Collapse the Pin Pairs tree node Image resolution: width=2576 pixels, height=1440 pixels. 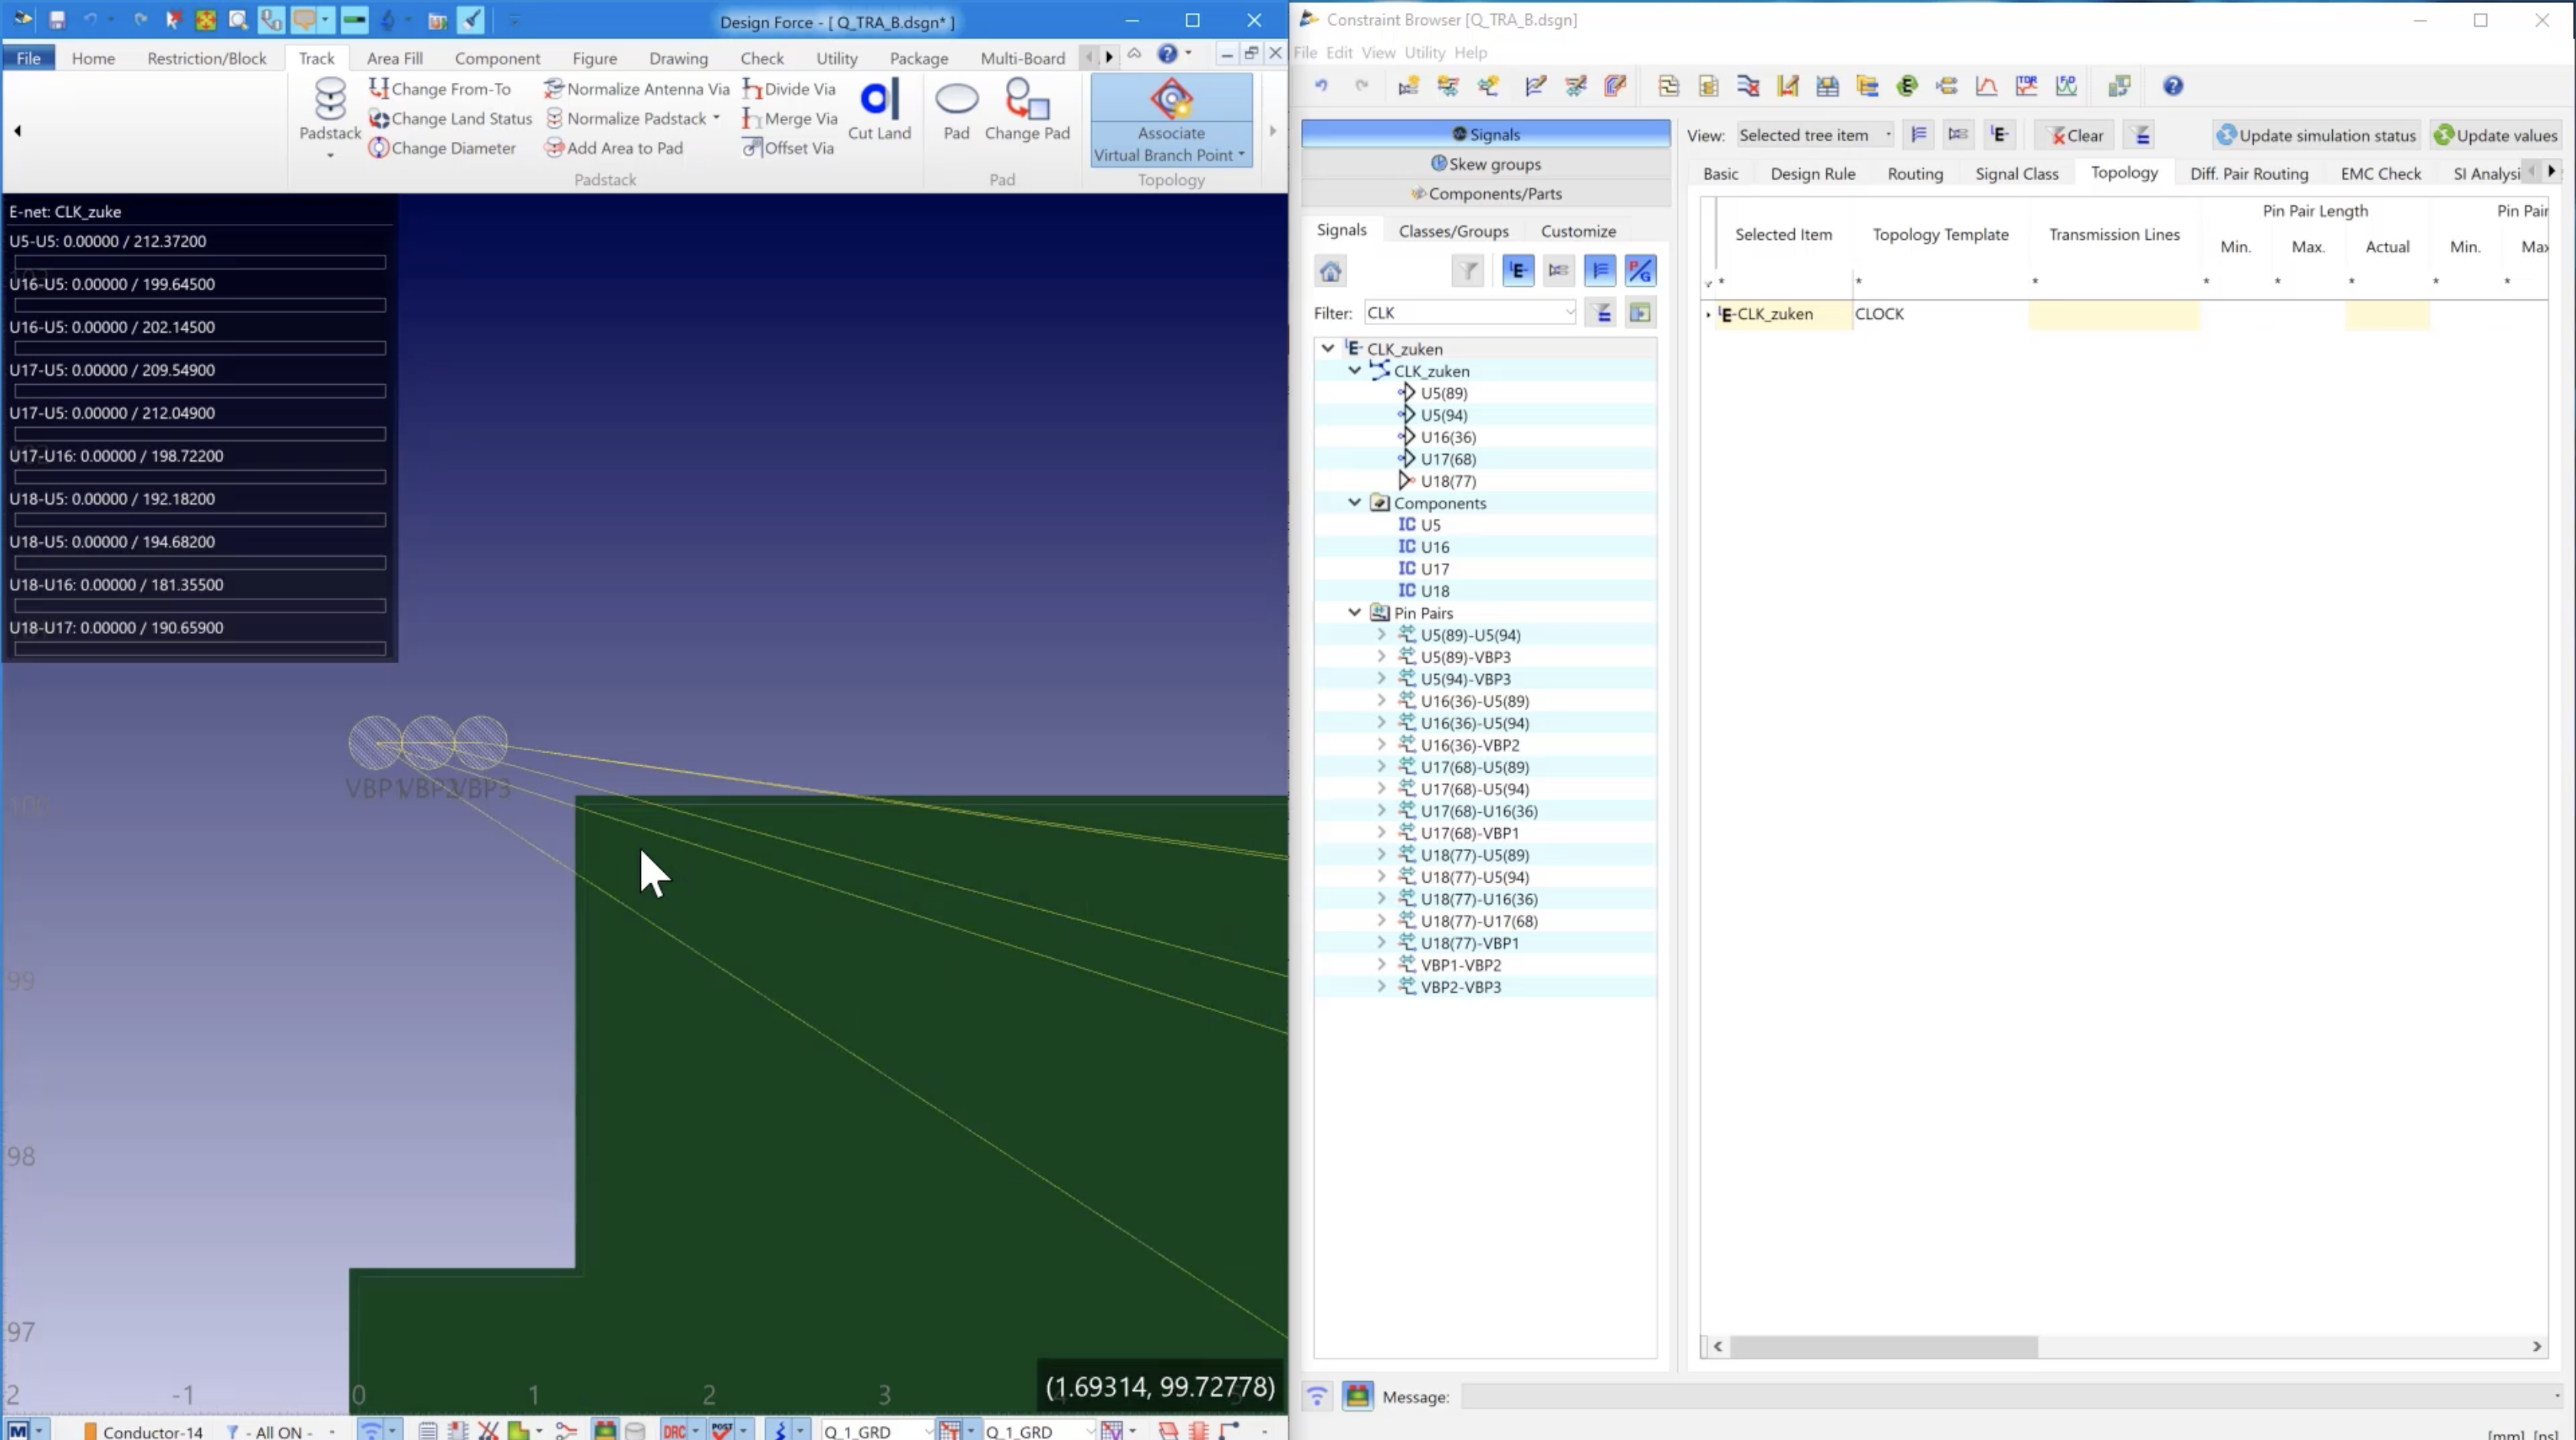point(1354,613)
